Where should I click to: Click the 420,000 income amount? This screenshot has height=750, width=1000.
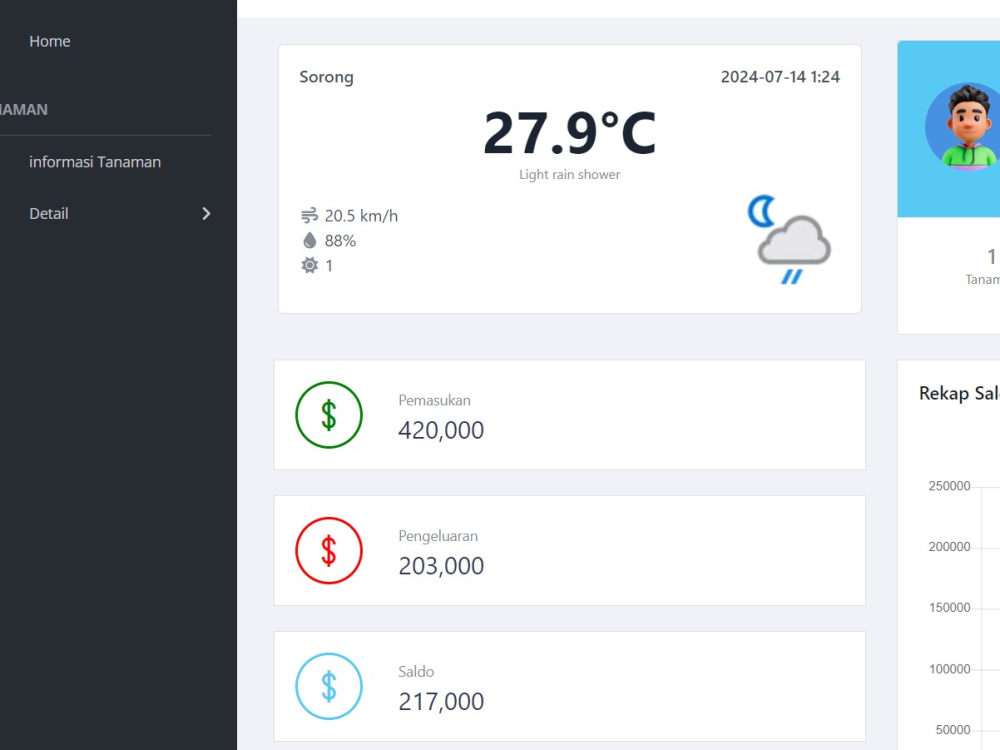click(441, 430)
